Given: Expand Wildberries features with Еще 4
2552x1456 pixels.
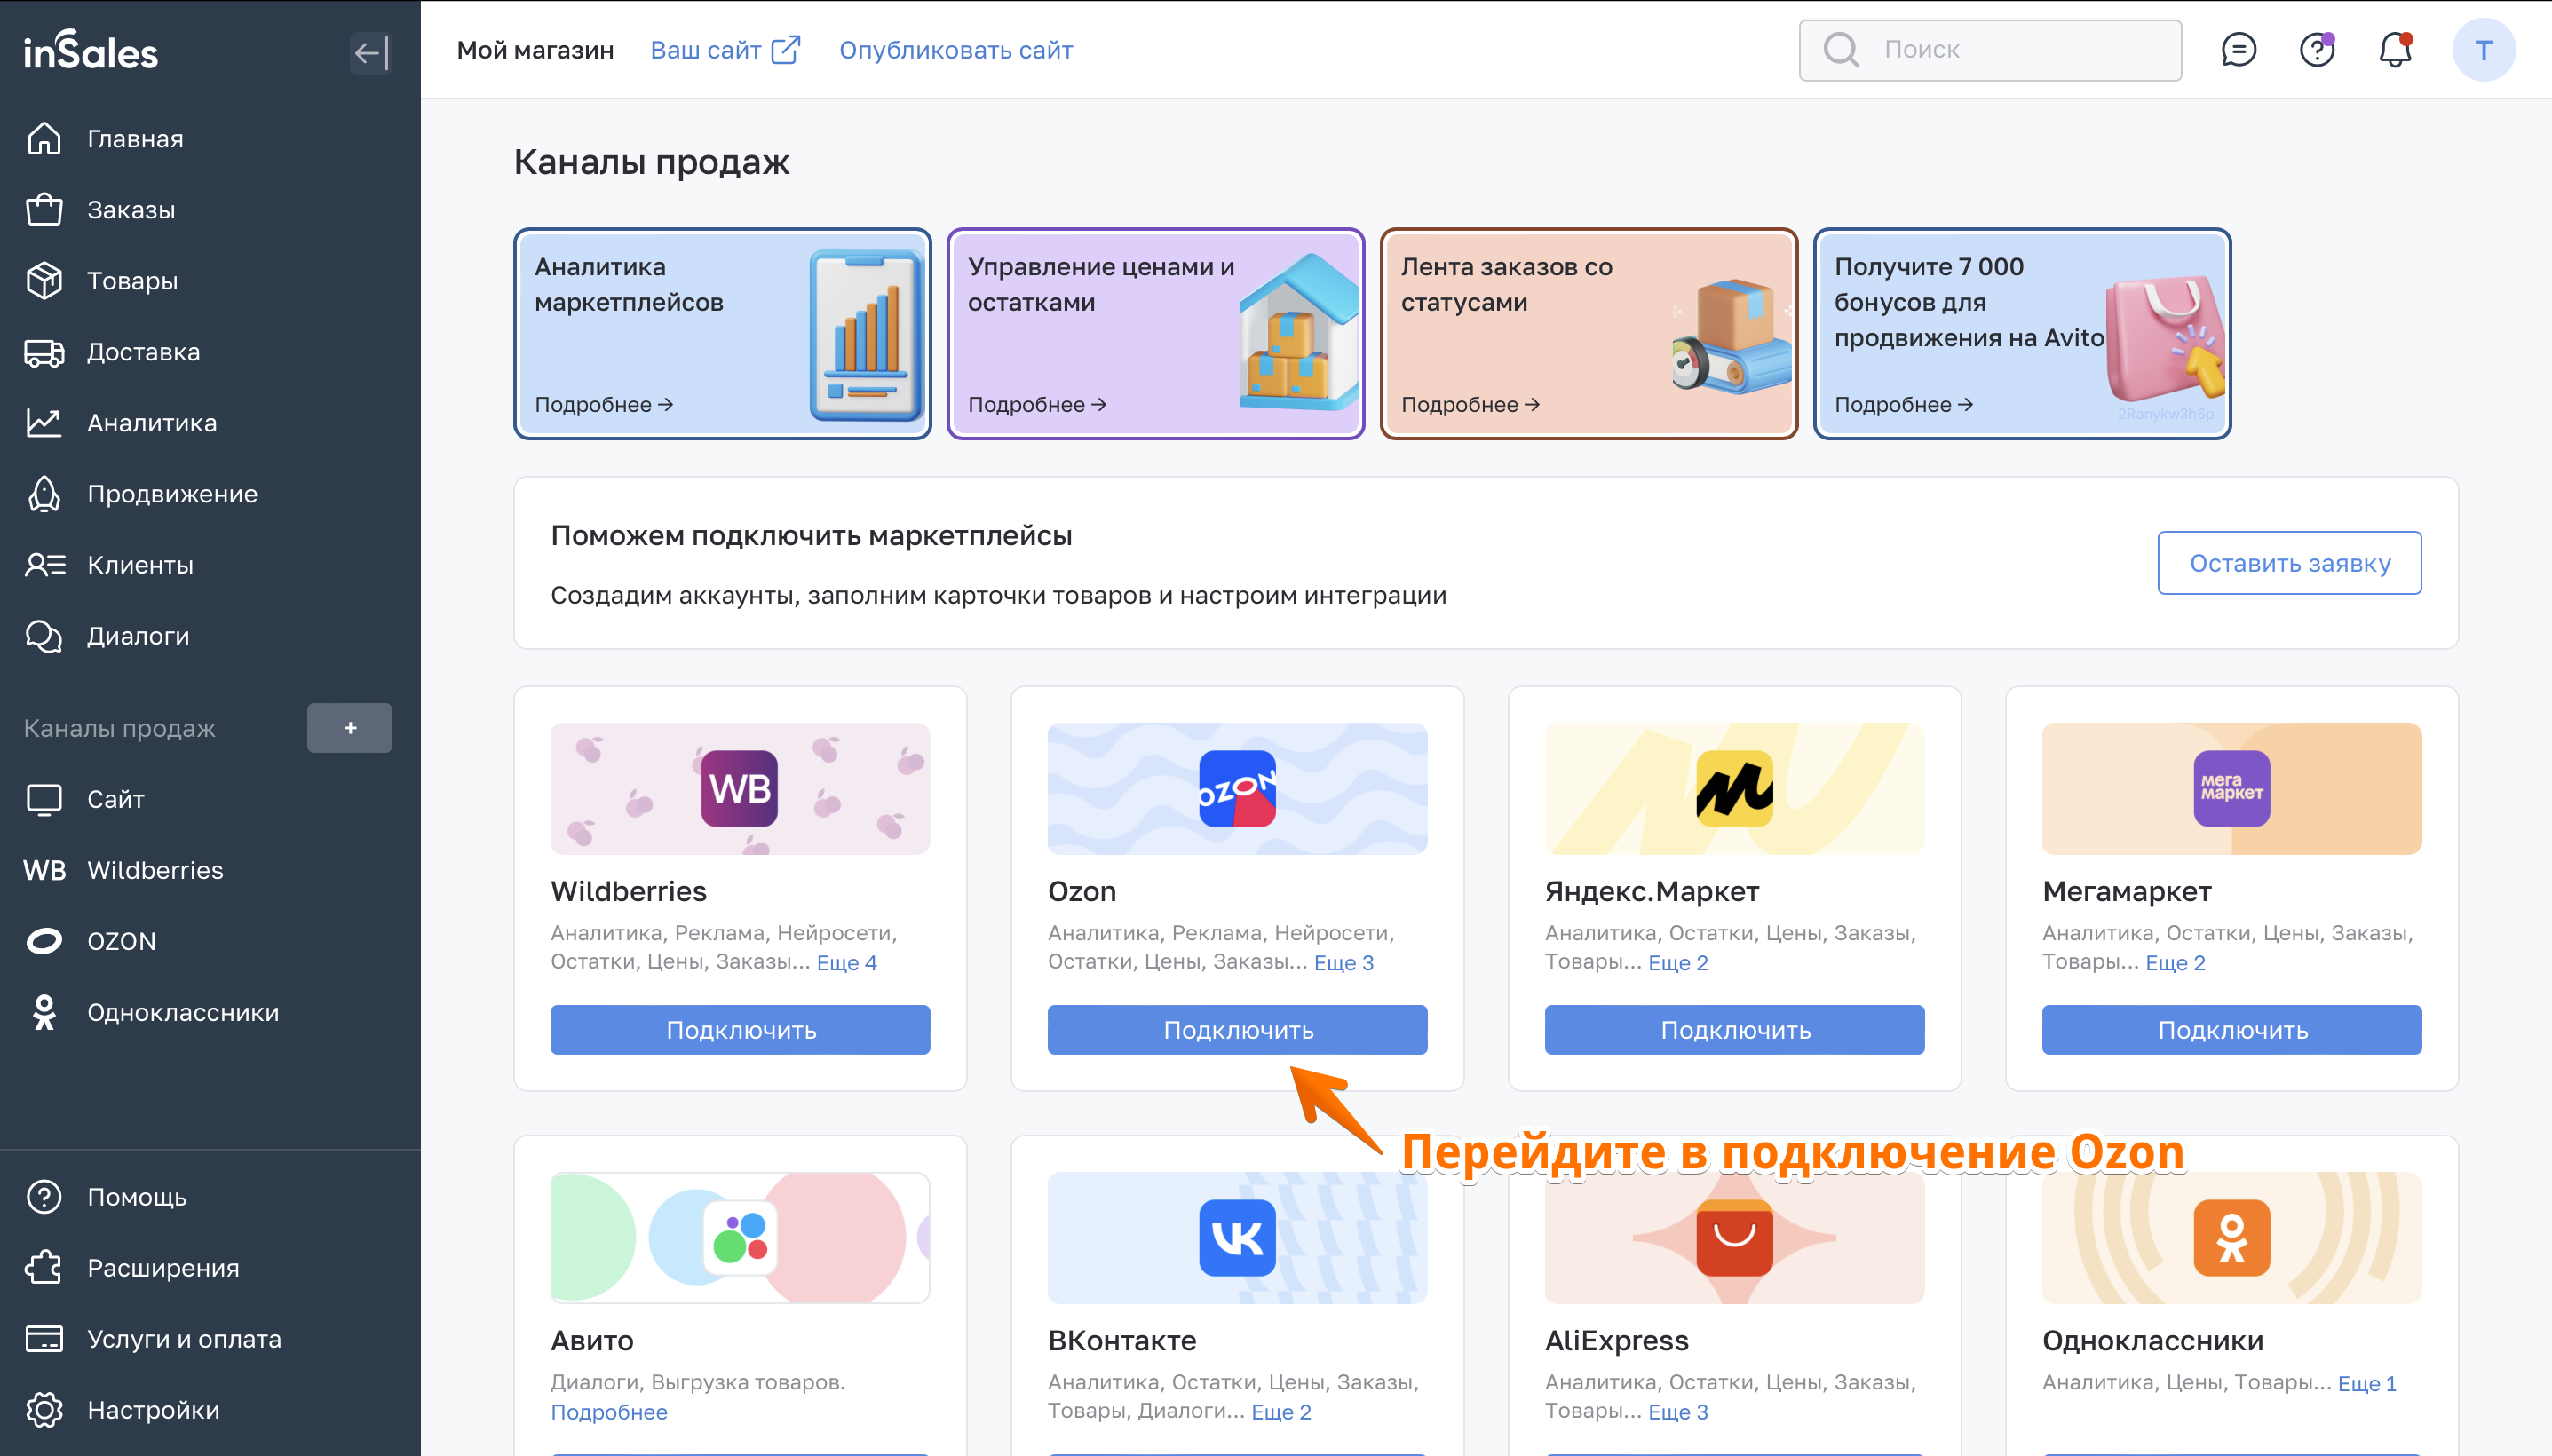Looking at the screenshot, I should (847, 963).
